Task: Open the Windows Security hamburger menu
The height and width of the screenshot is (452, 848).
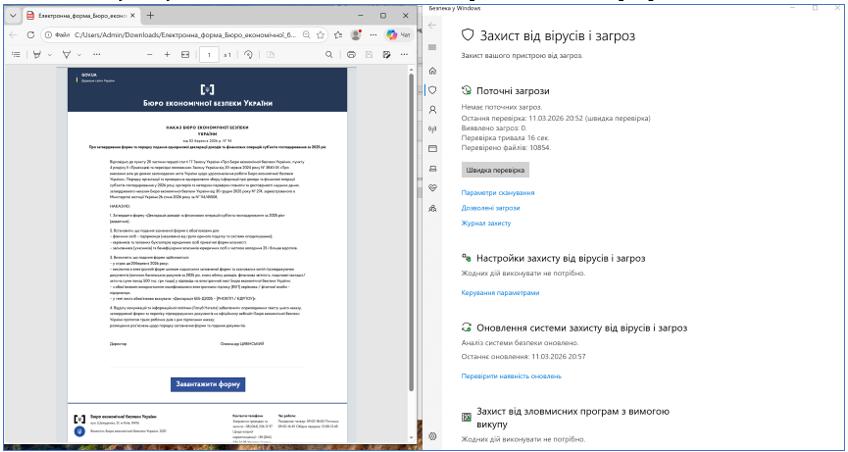Action: pos(433,47)
